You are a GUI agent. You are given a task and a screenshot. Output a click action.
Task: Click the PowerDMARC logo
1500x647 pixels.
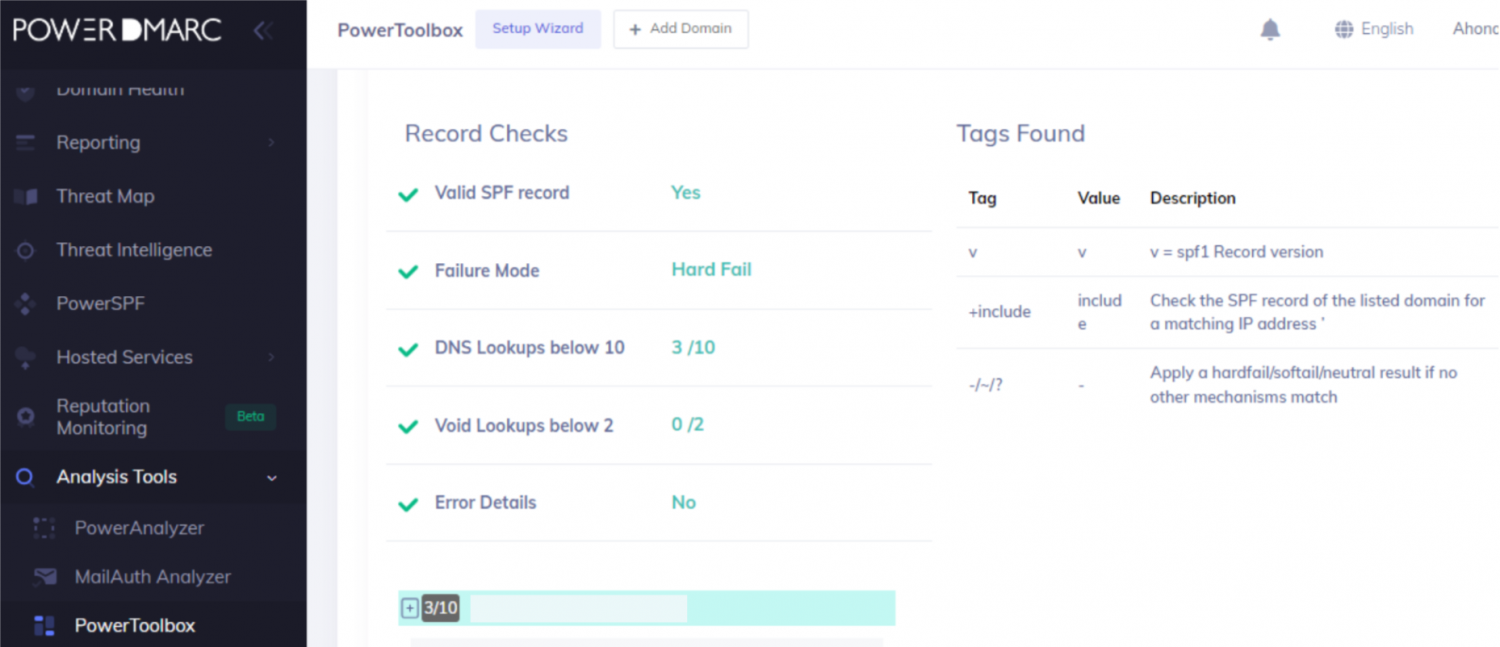coord(116,29)
